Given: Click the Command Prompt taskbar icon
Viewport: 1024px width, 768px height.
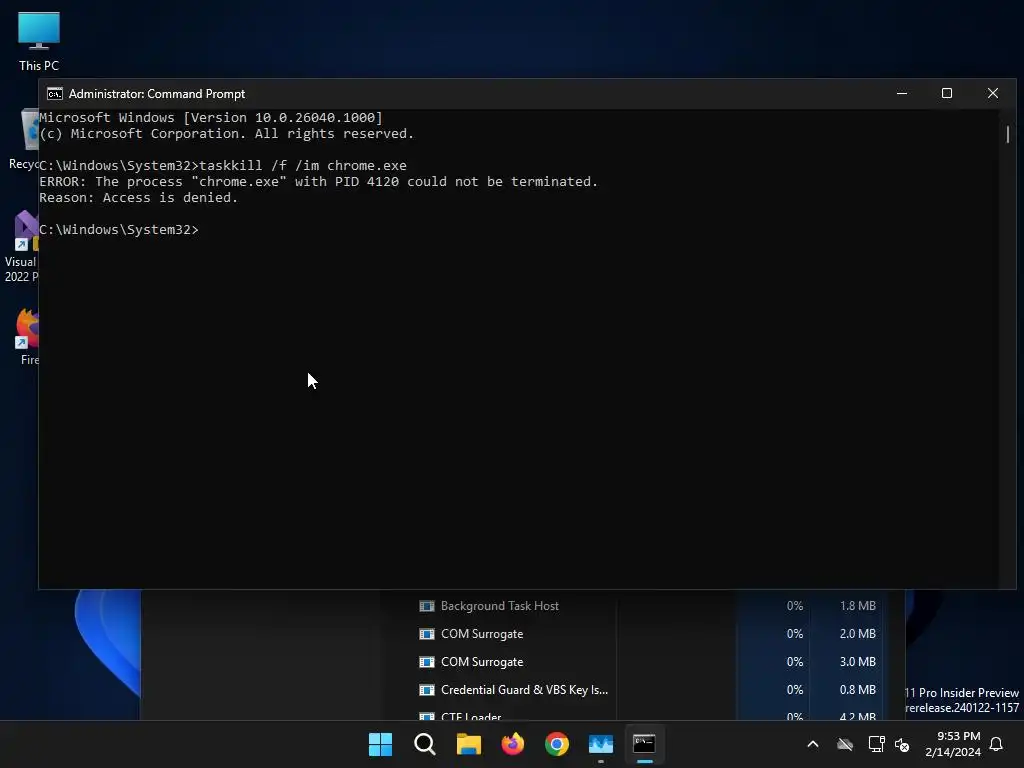Looking at the screenshot, I should coord(645,744).
